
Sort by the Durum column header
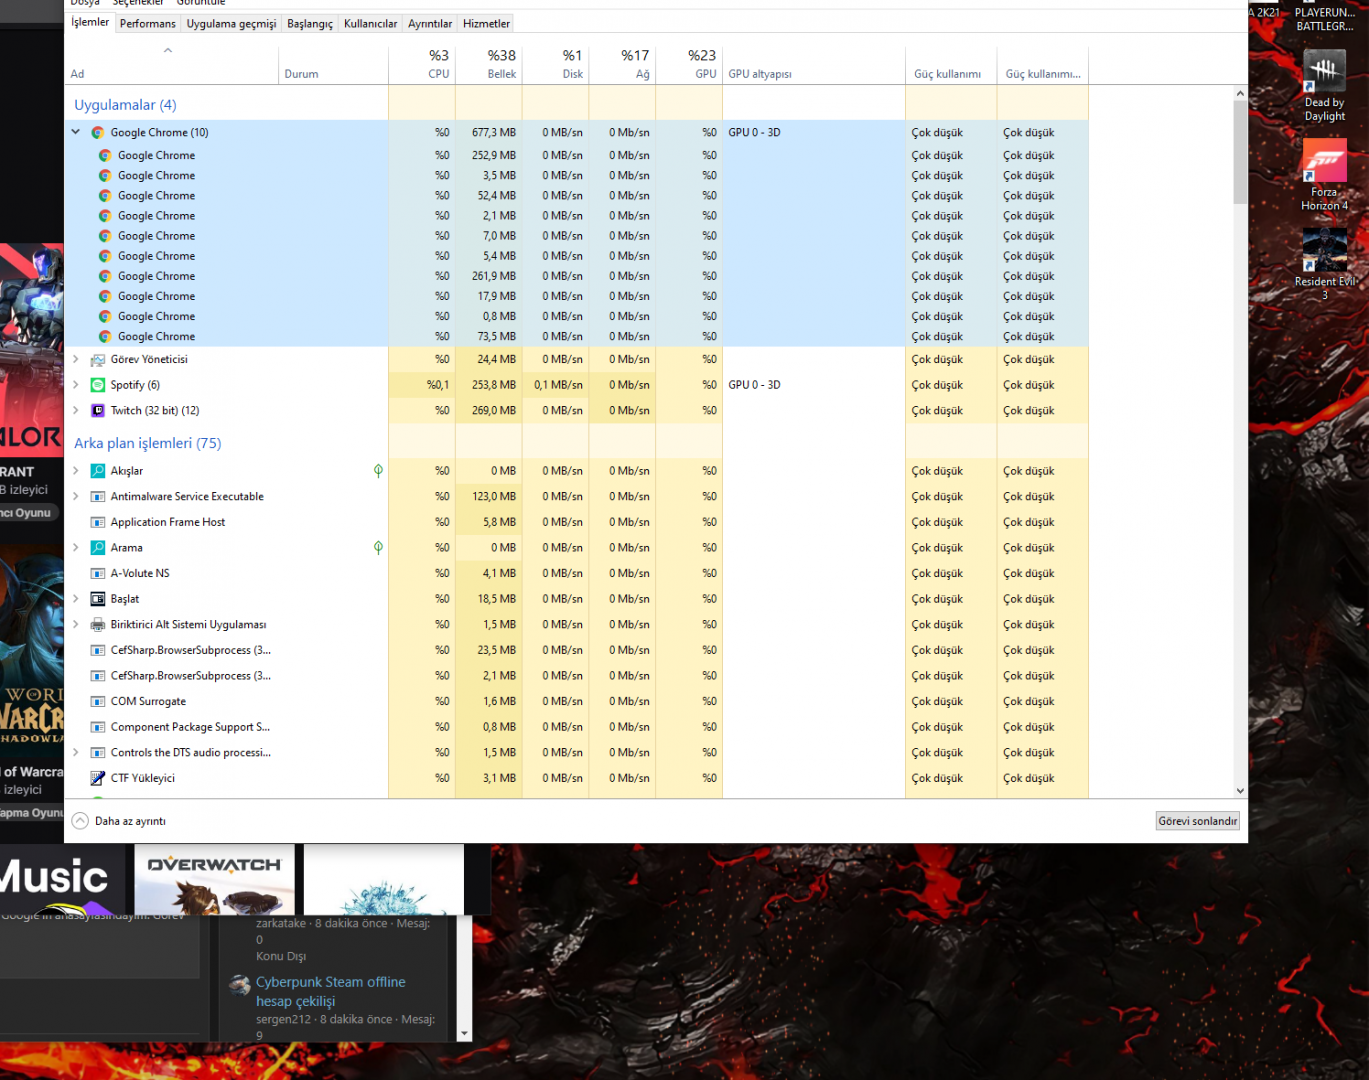(x=334, y=64)
